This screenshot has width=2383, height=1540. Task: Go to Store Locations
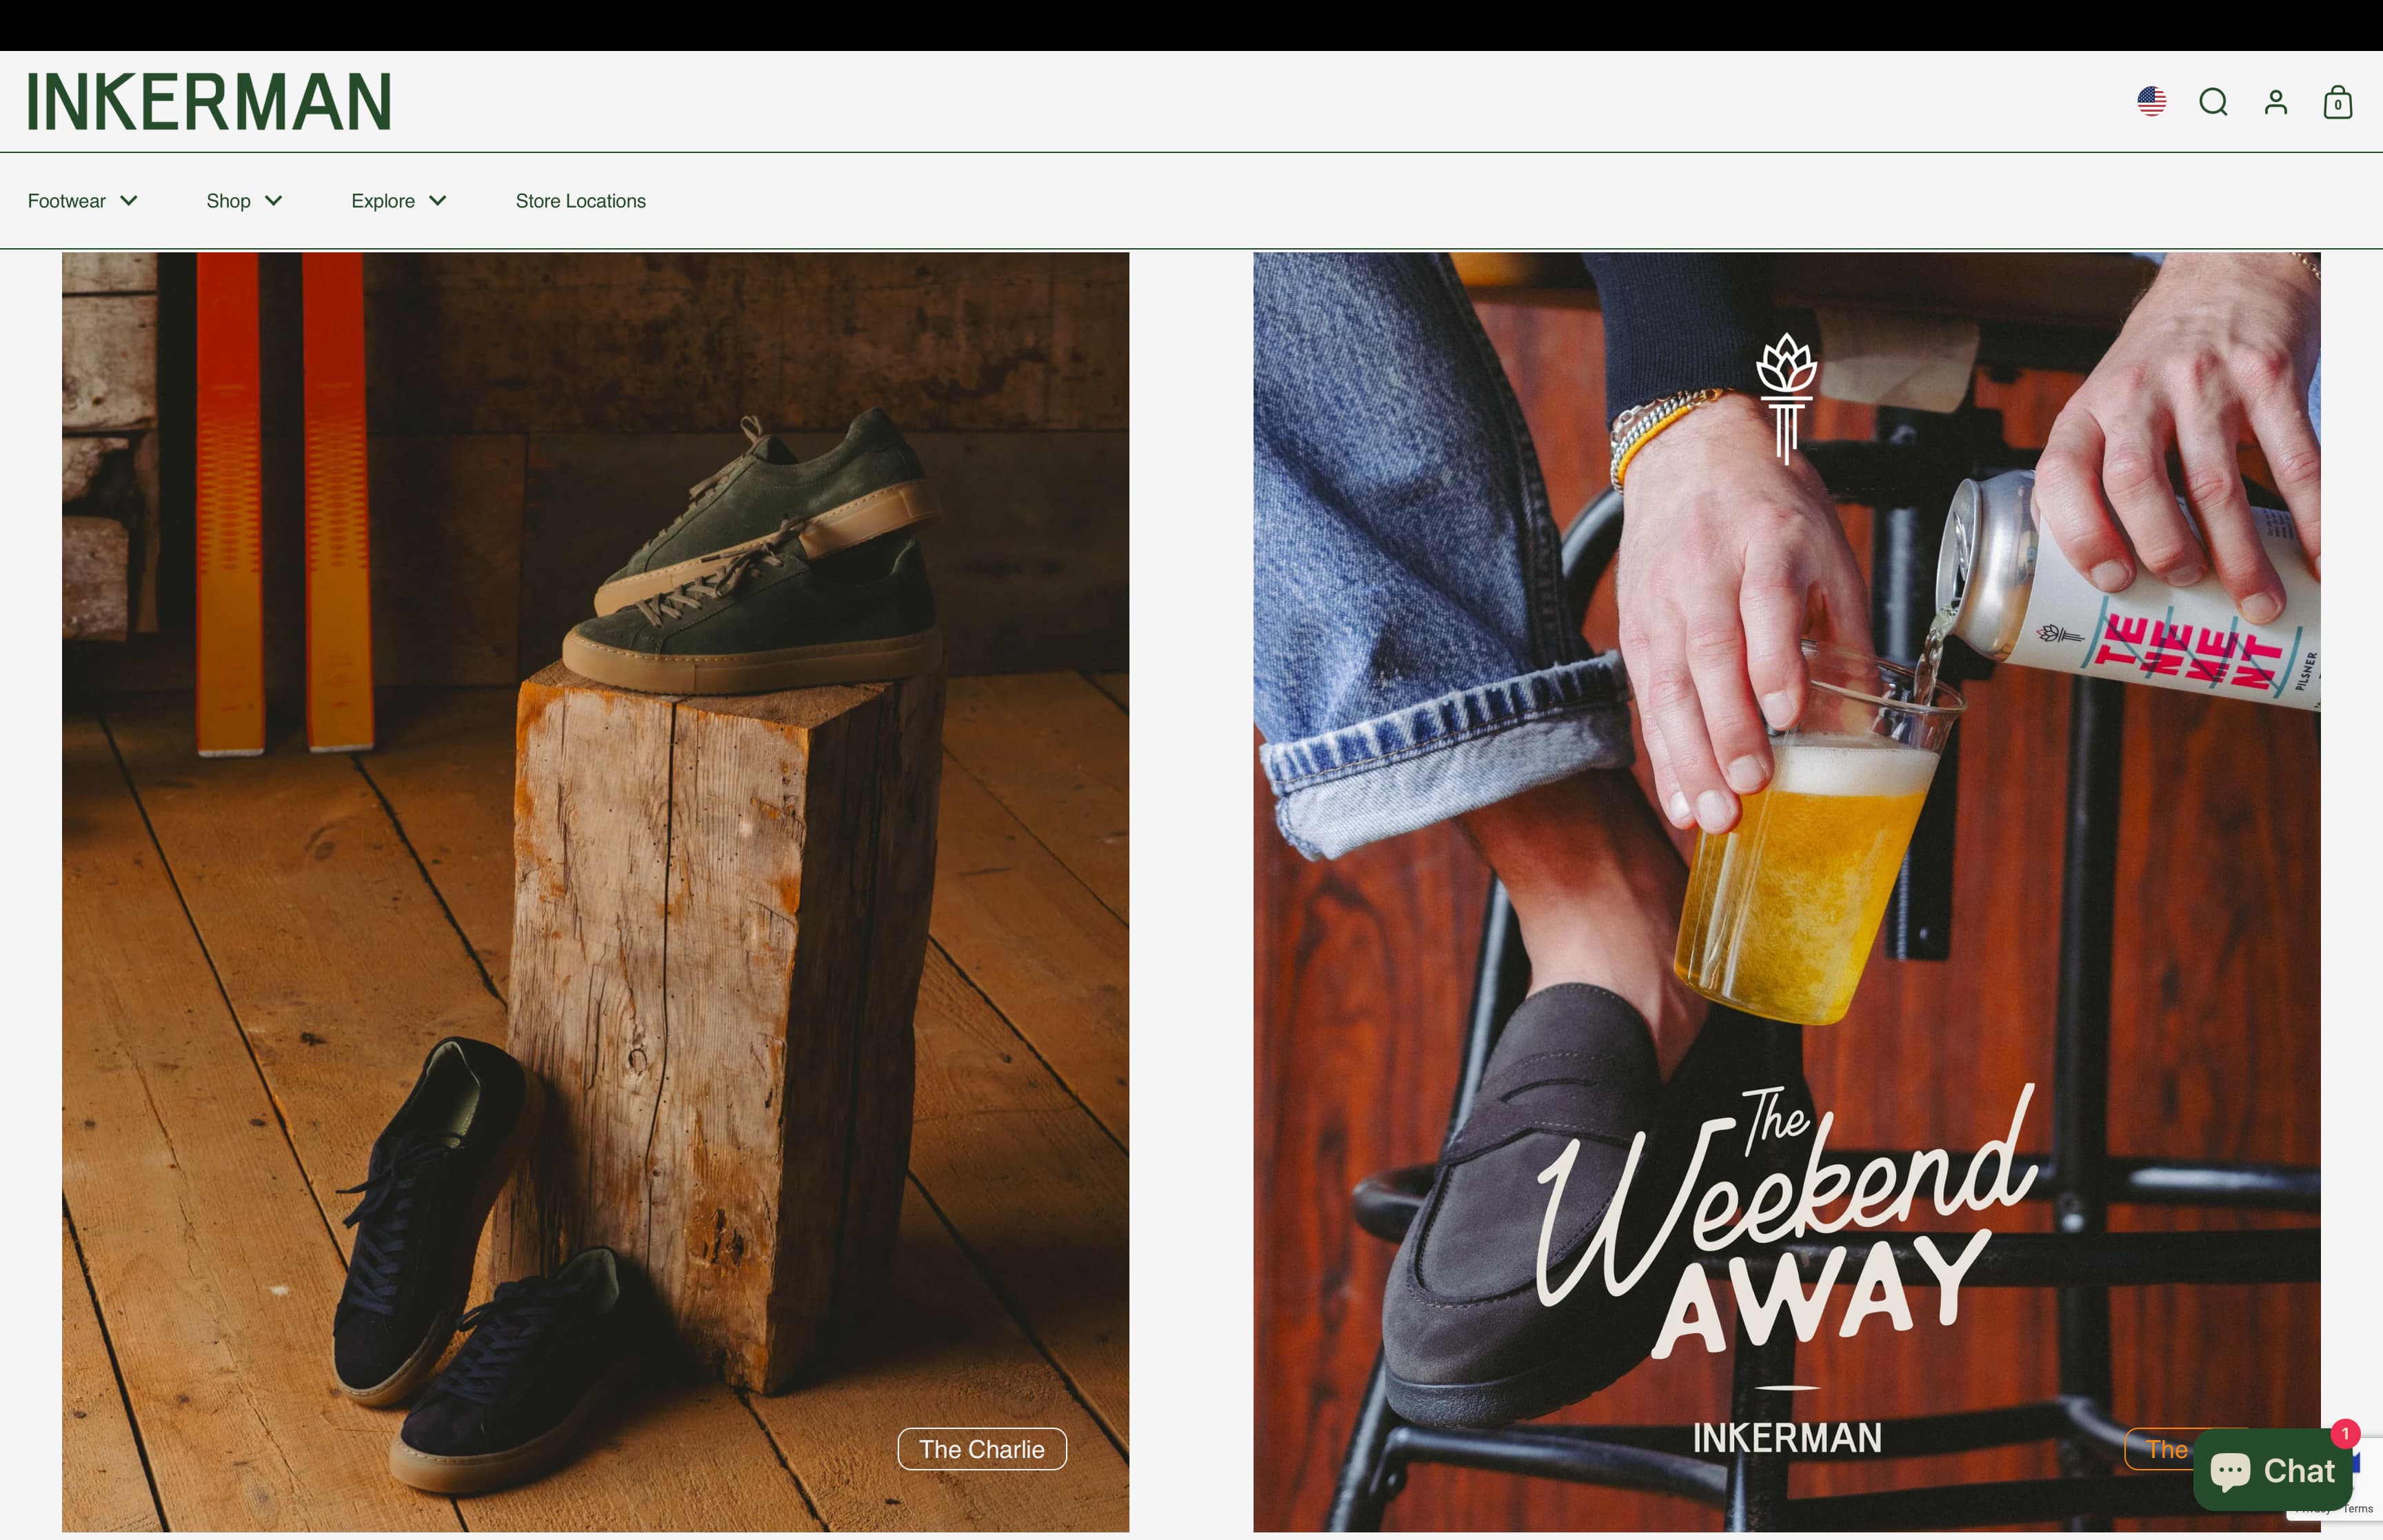pyautogui.click(x=581, y=201)
